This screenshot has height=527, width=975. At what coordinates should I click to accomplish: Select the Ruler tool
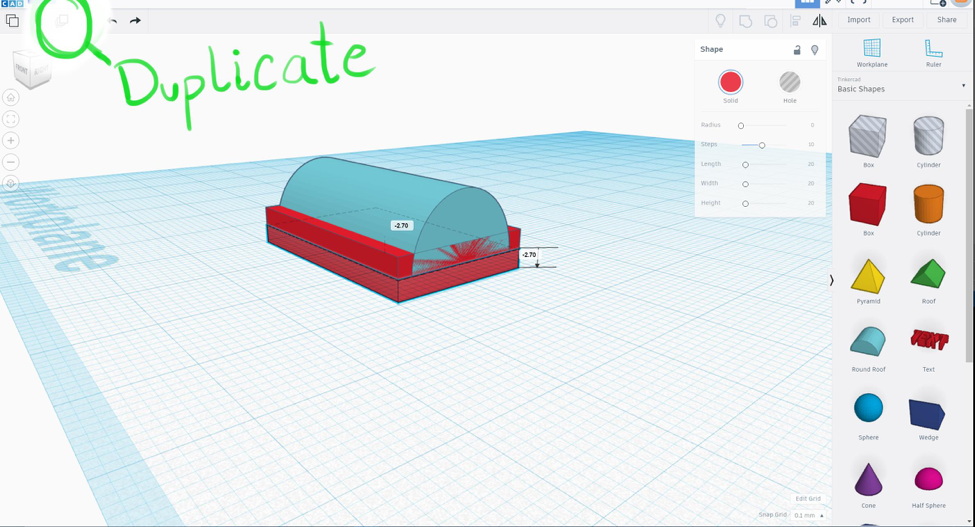click(933, 53)
